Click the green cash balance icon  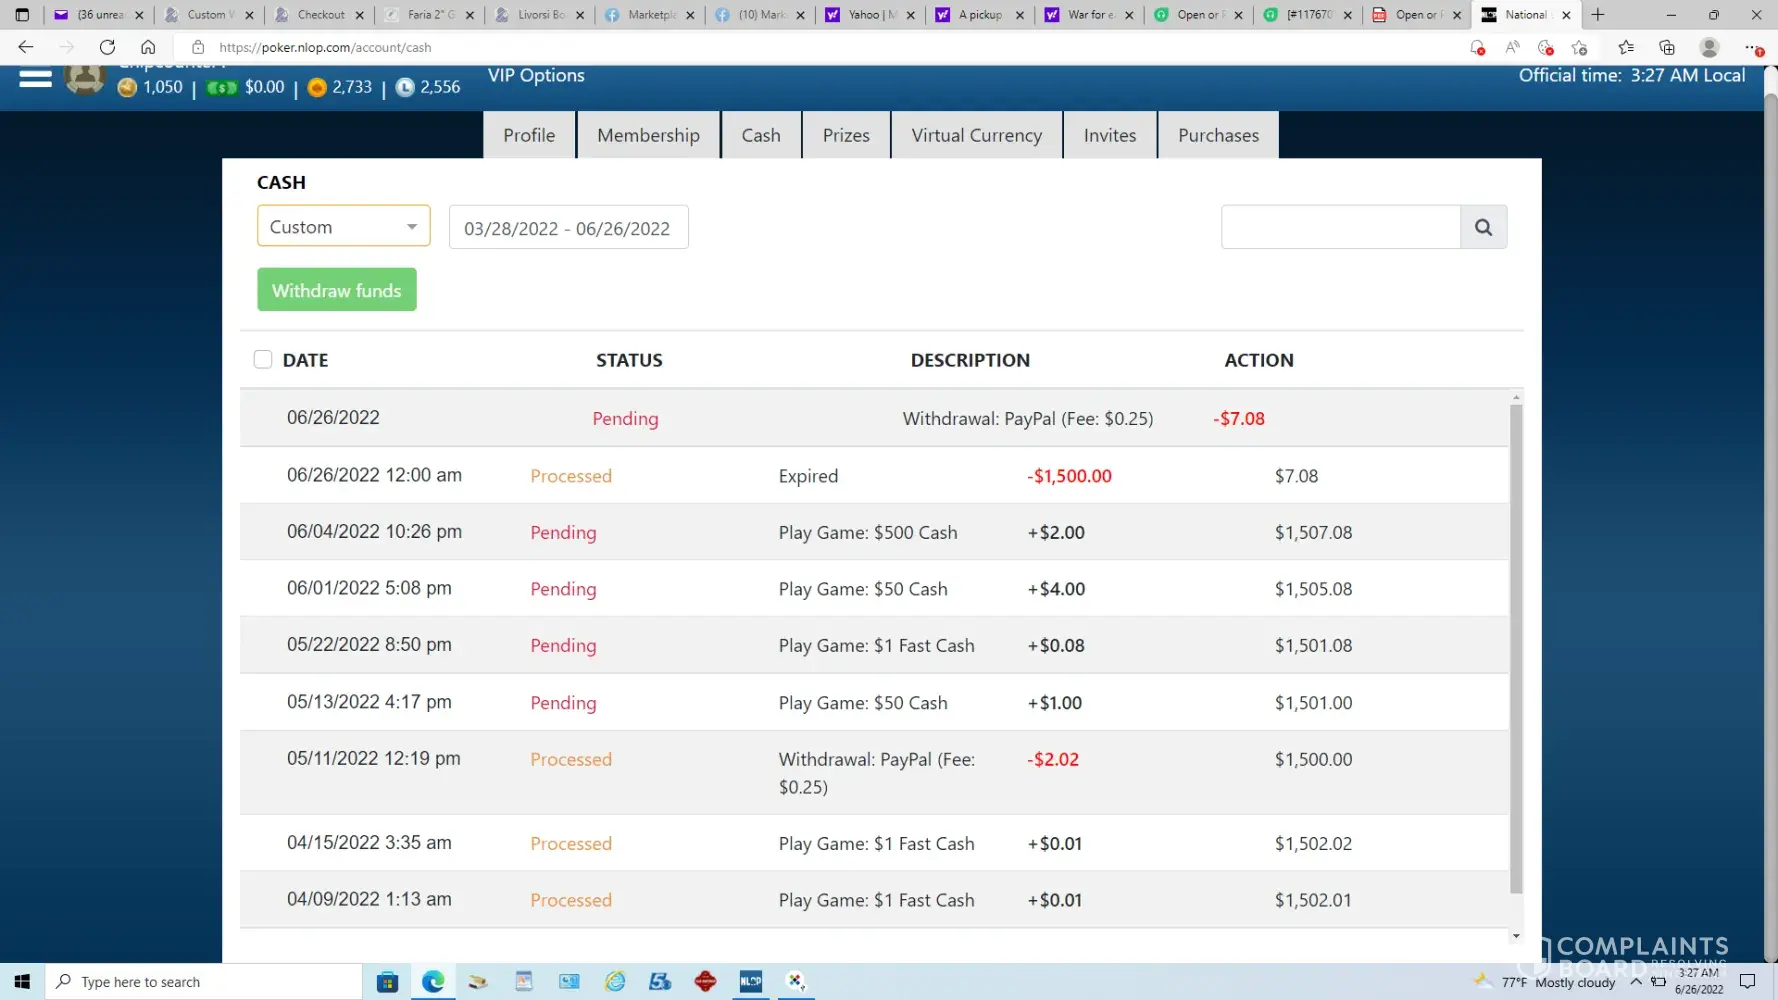(221, 88)
